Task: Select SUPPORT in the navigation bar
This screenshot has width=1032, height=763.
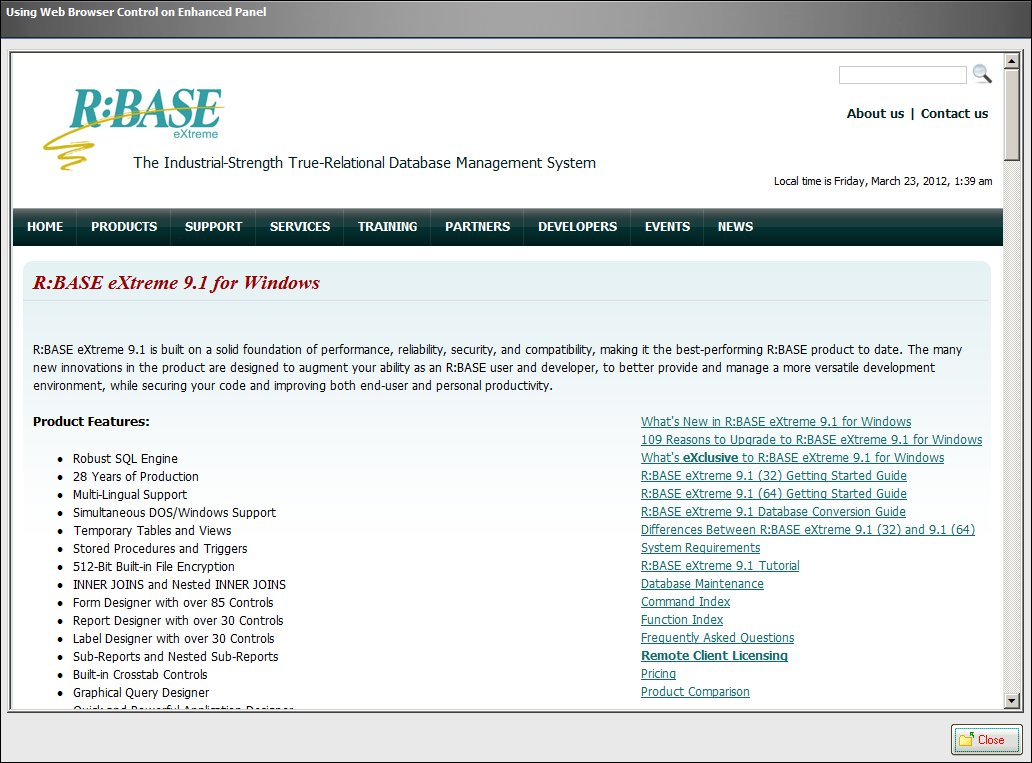Action: [x=213, y=227]
